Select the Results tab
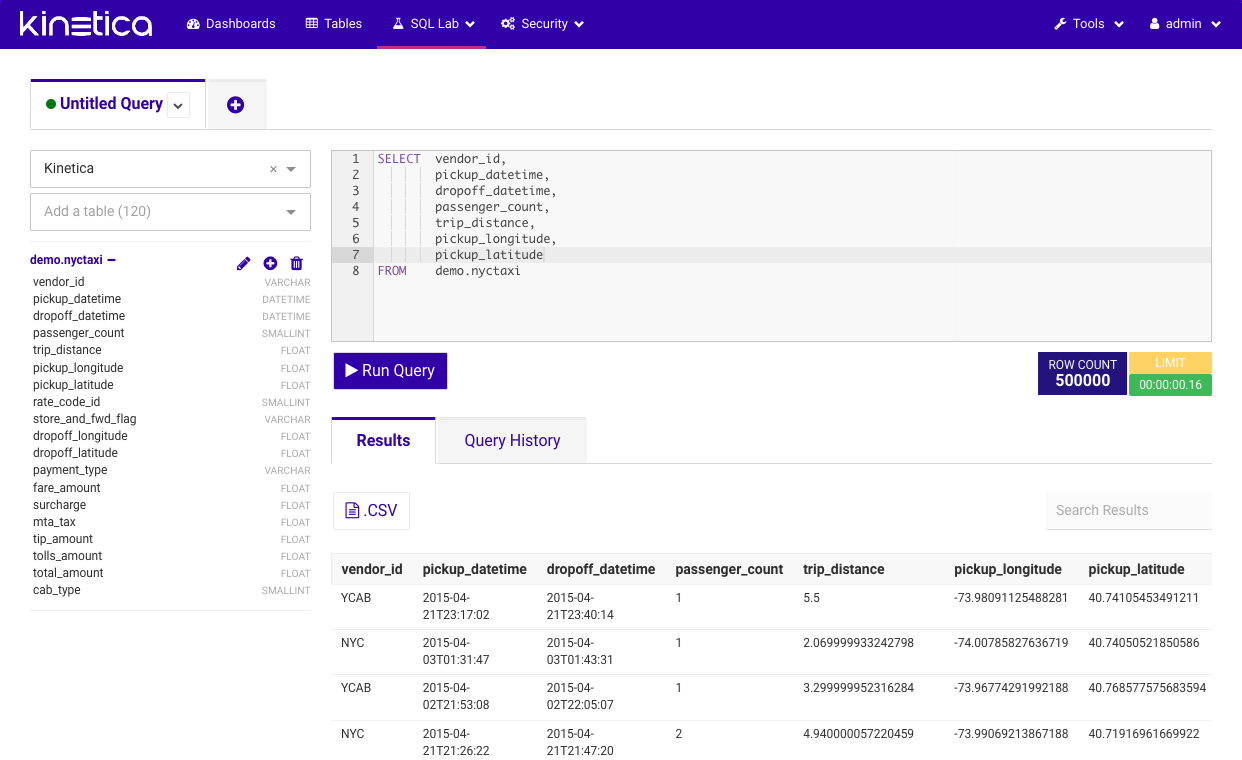 [x=383, y=440]
